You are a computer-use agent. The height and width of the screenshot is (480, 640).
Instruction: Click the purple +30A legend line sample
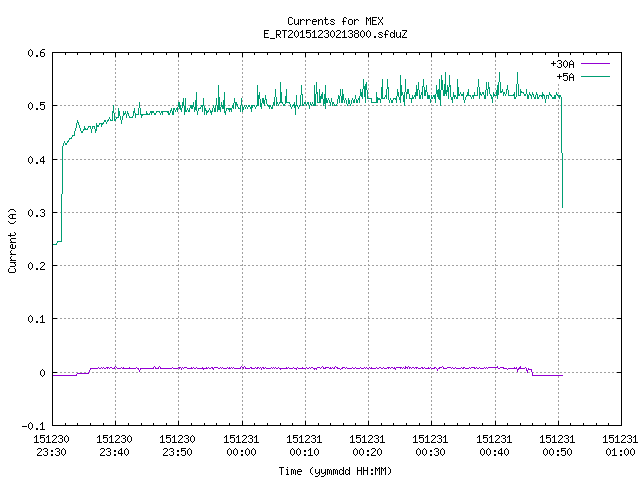pyautogui.click(x=595, y=64)
